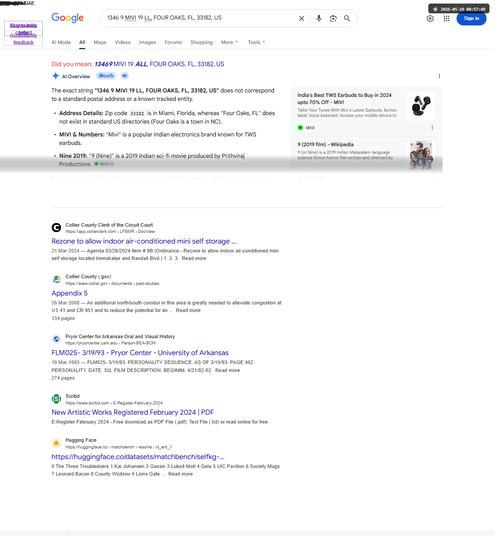Image resolution: width=500 pixels, height=536 pixels.
Task: Click the Collier County Clerk favicon
Action: [x=56, y=227]
